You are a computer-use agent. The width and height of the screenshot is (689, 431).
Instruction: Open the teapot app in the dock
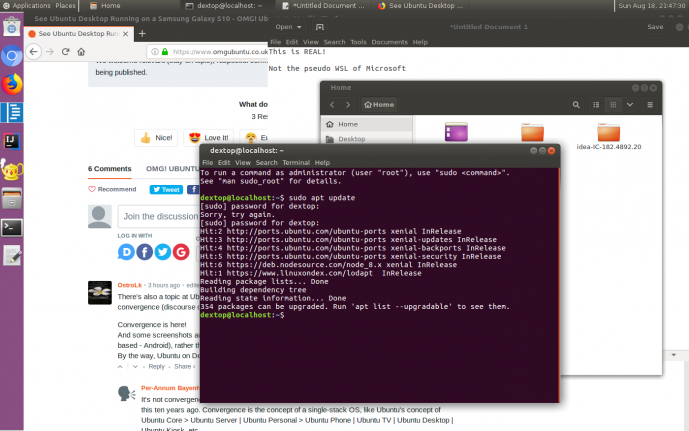[11, 170]
